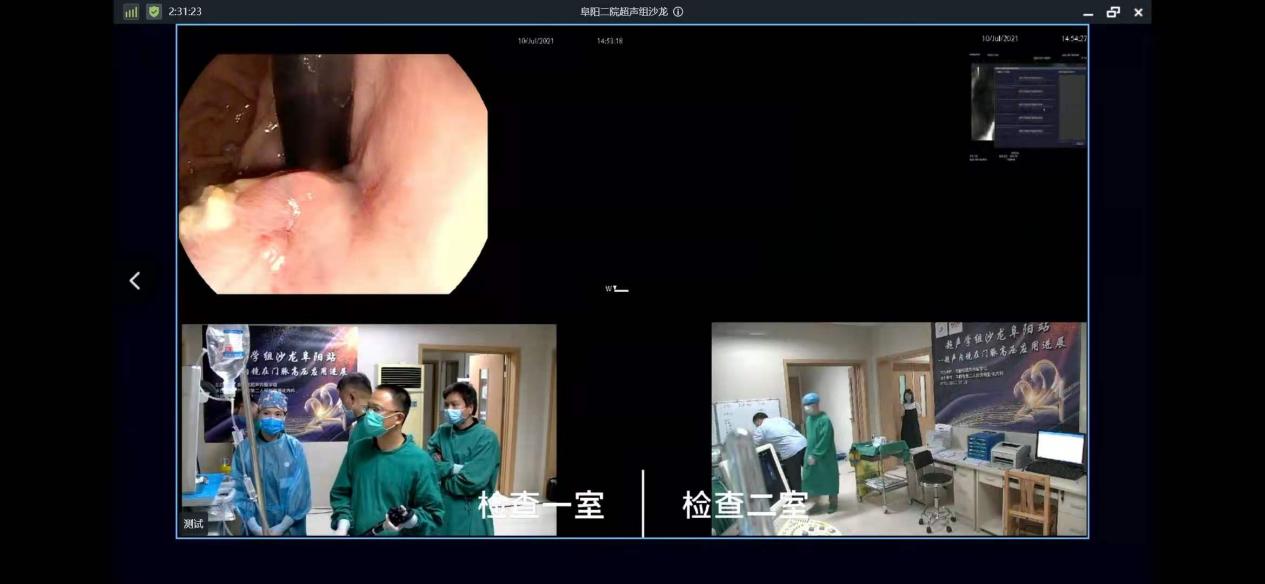Viewport: 1265px width, 584px height.
Task: Close the meeting window
Action: tap(1138, 12)
